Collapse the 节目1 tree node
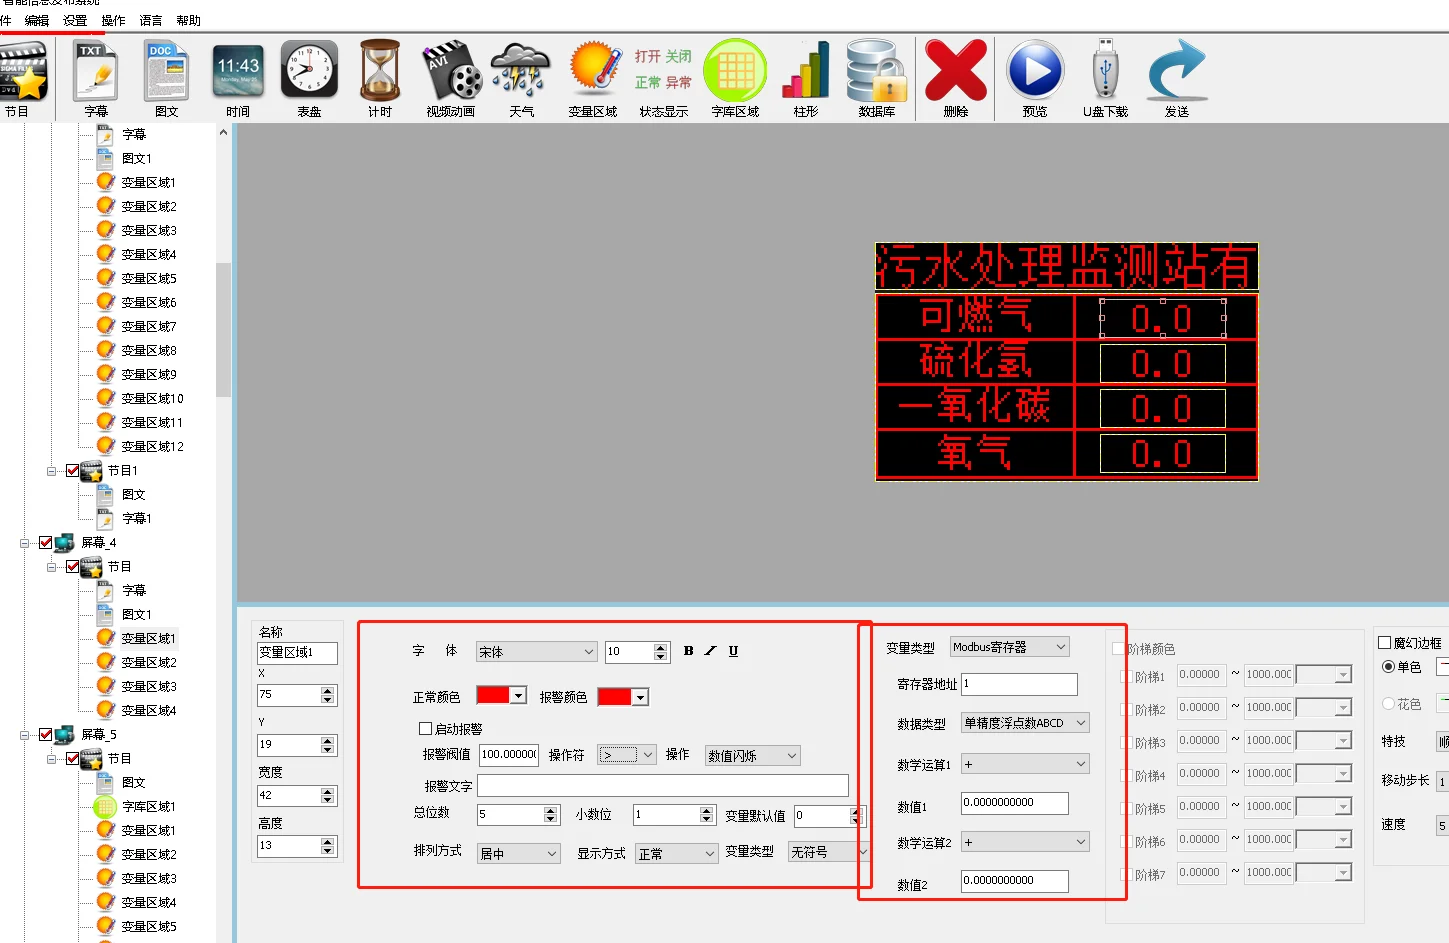The image size is (1449, 943). [51, 470]
